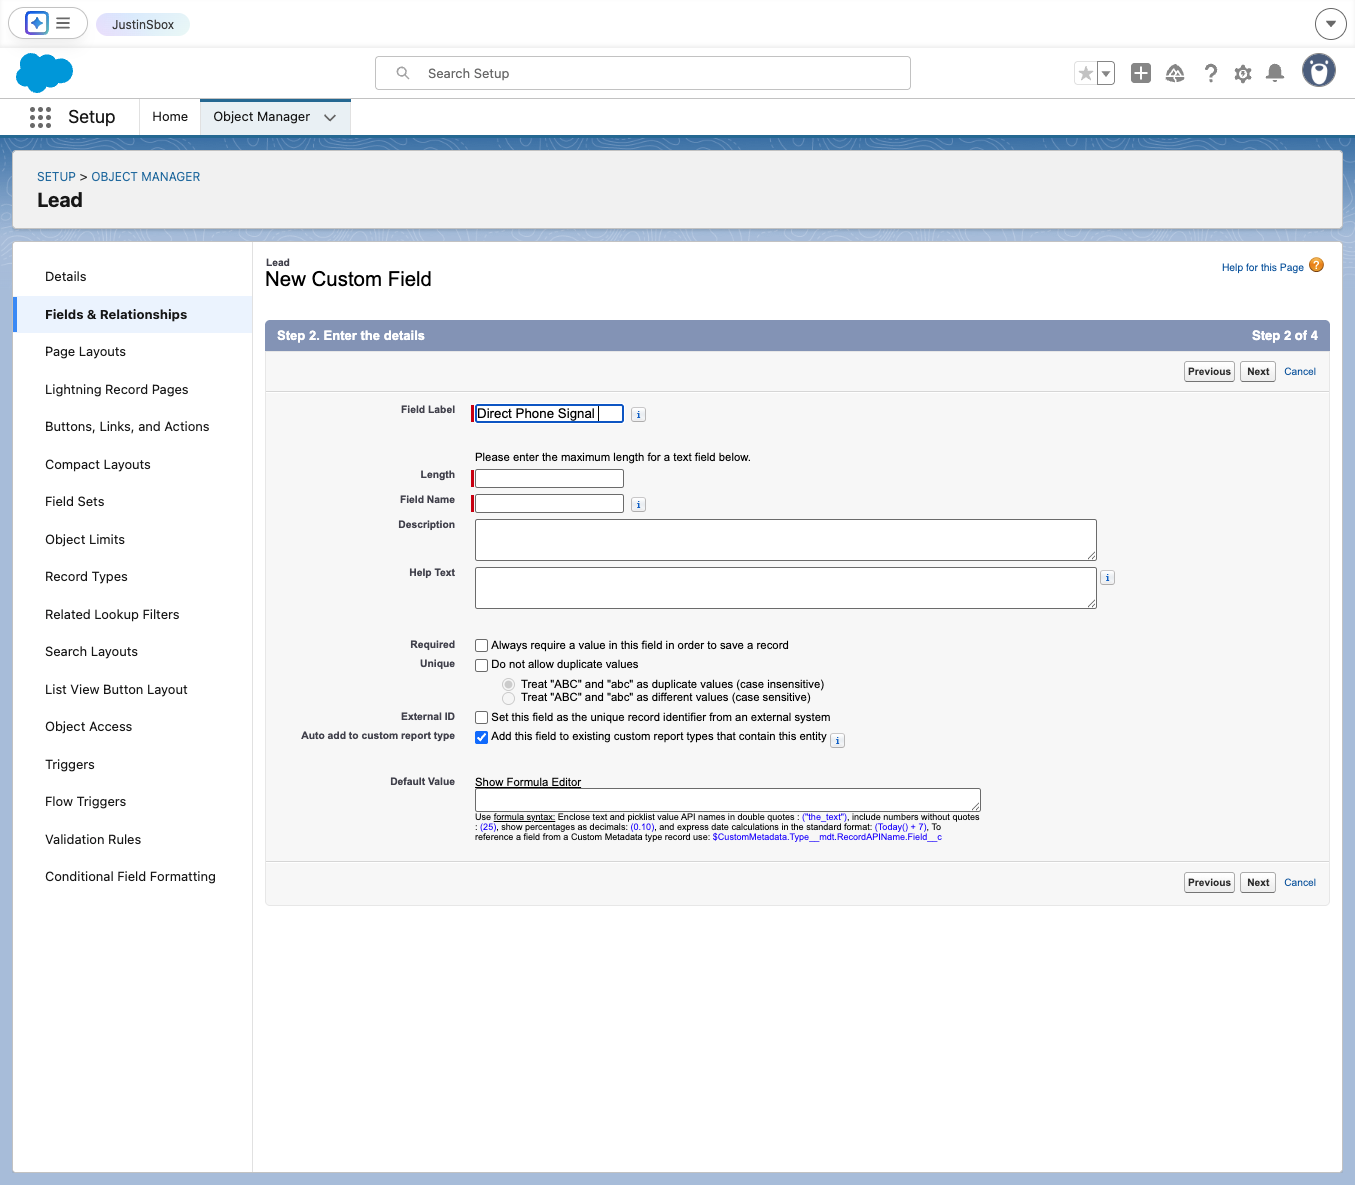Click the favorites star icon
The height and width of the screenshot is (1185, 1355).
click(x=1086, y=73)
